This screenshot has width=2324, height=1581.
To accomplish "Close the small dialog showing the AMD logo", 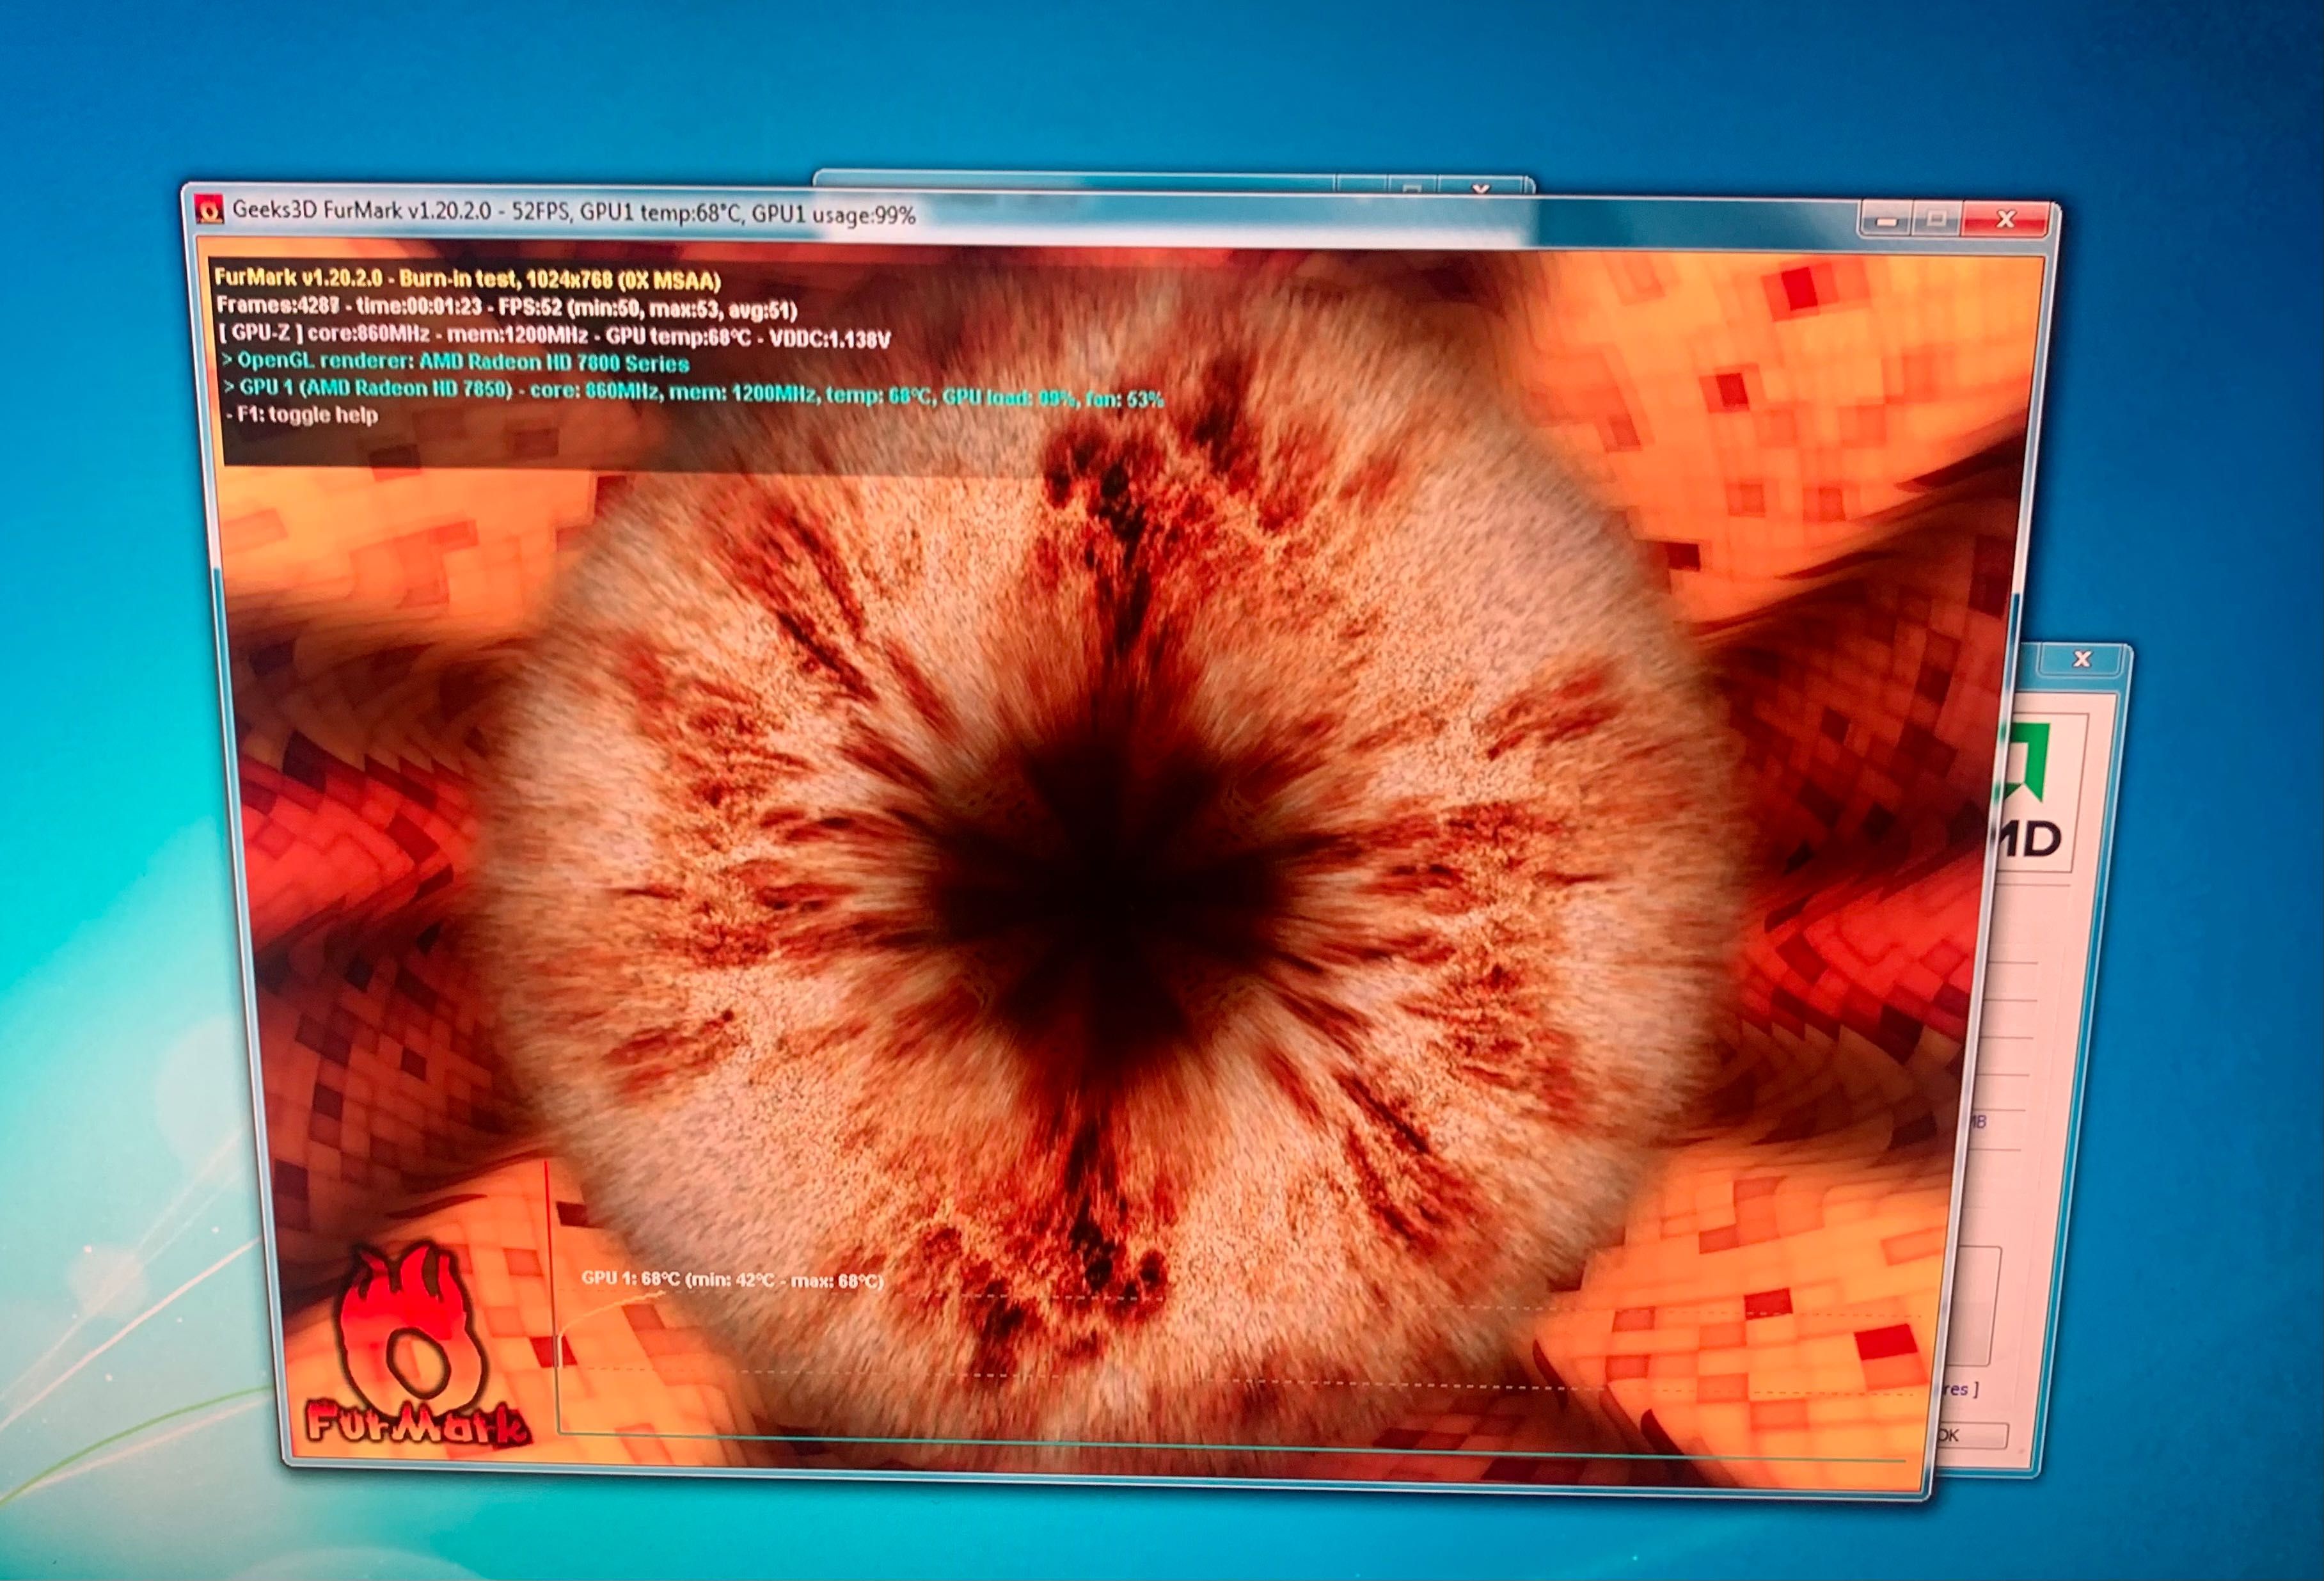I will [2082, 659].
